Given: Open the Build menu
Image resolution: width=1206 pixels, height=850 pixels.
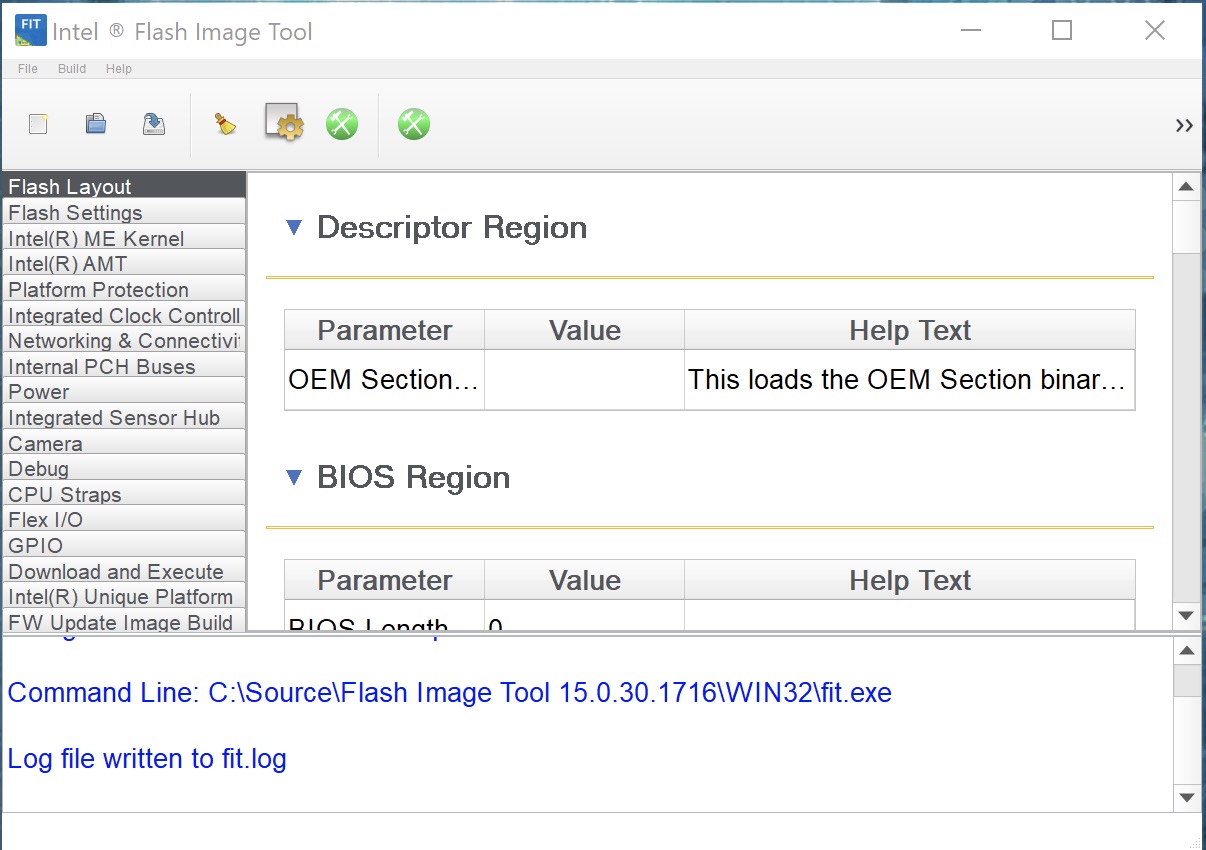Looking at the screenshot, I should point(72,69).
